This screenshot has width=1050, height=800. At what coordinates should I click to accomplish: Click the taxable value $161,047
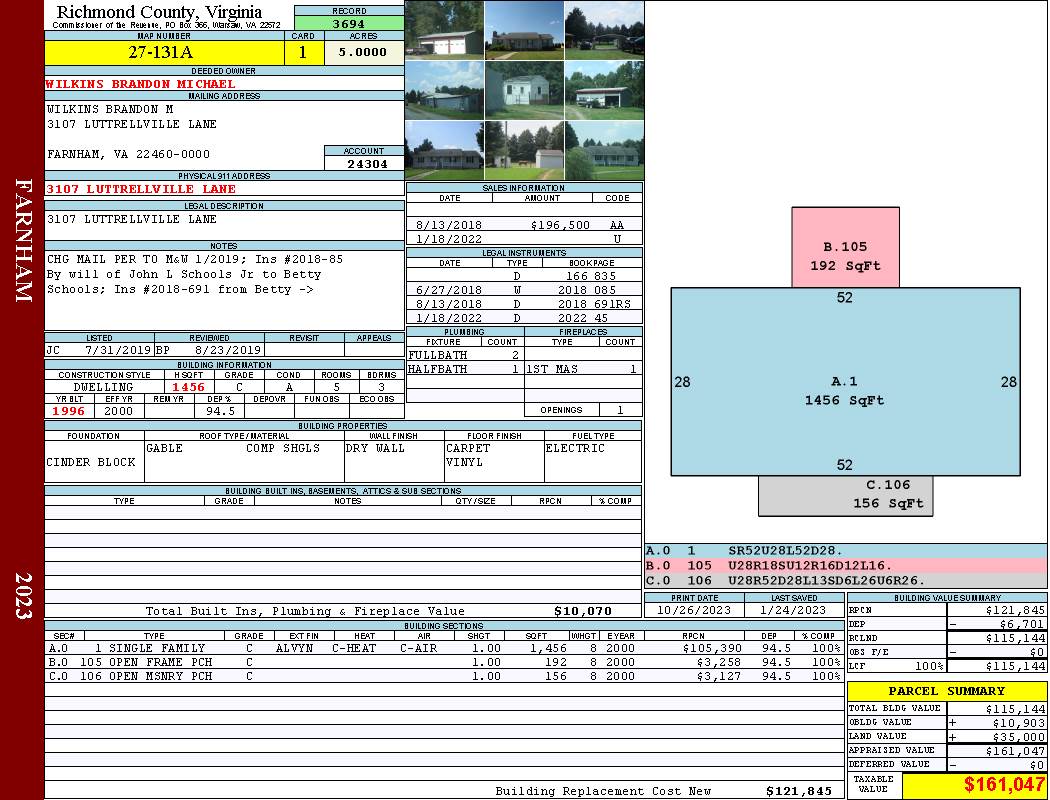pos(1004,785)
